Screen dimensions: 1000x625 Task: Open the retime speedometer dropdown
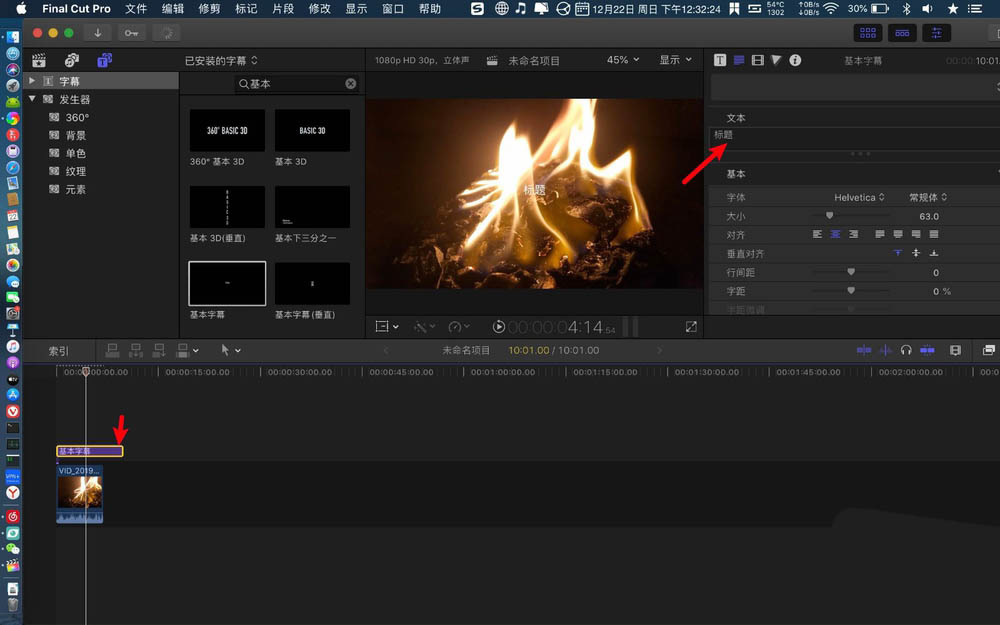[x=459, y=327]
